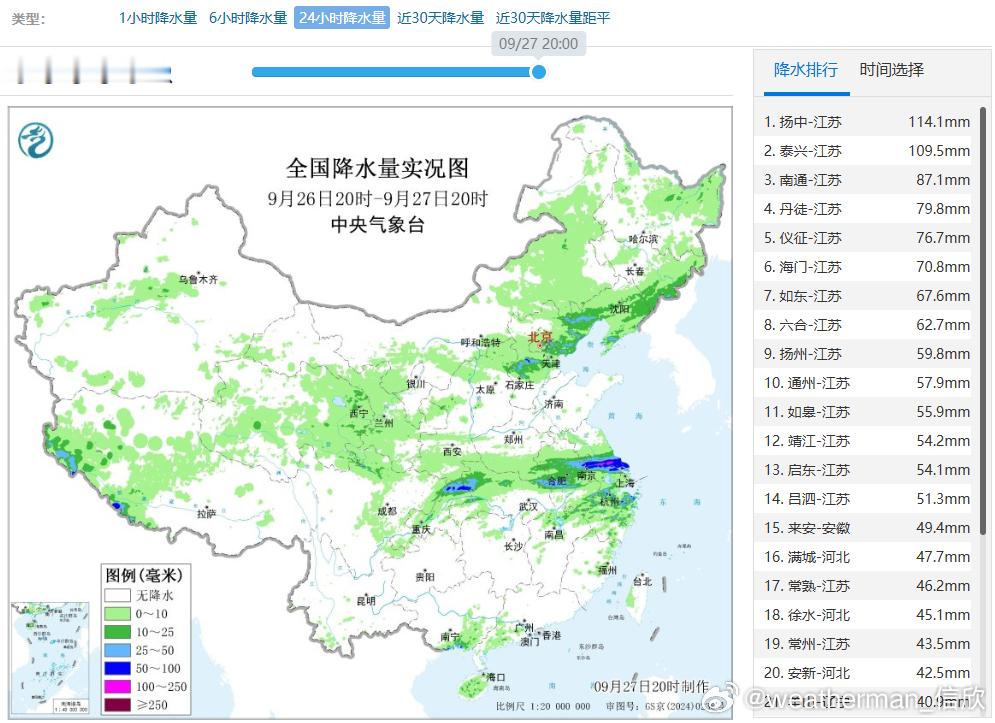The image size is (995, 723).
Task: Open 近30天降水量 view
Action: (x=440, y=18)
